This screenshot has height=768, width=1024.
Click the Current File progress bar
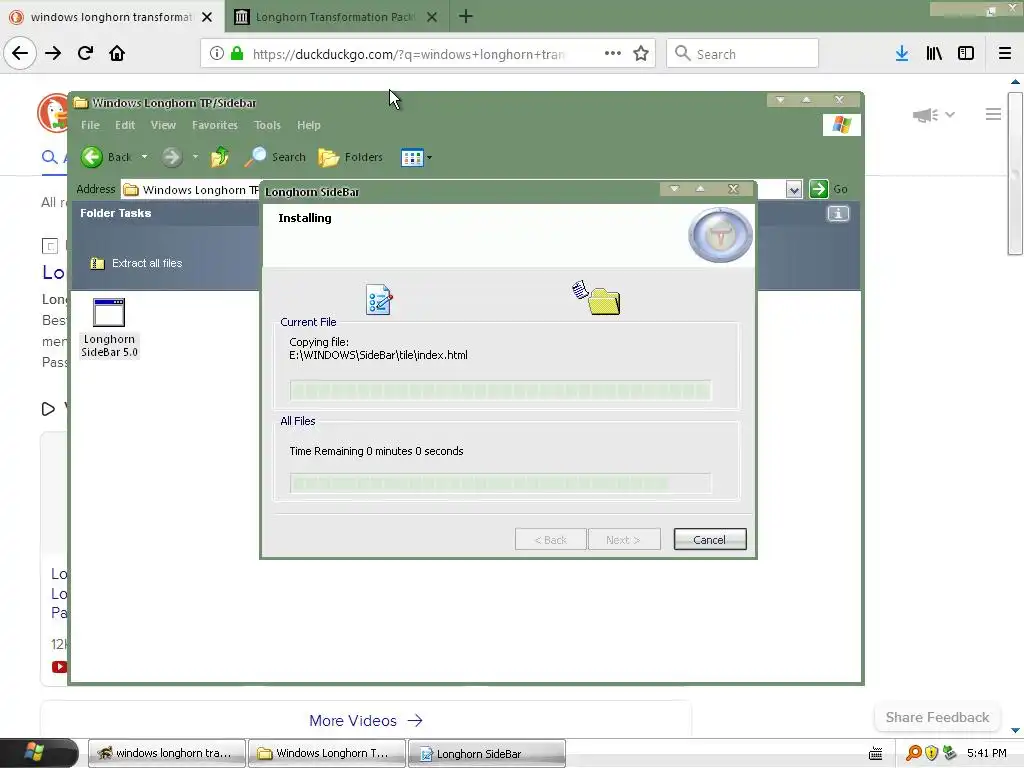coord(501,391)
